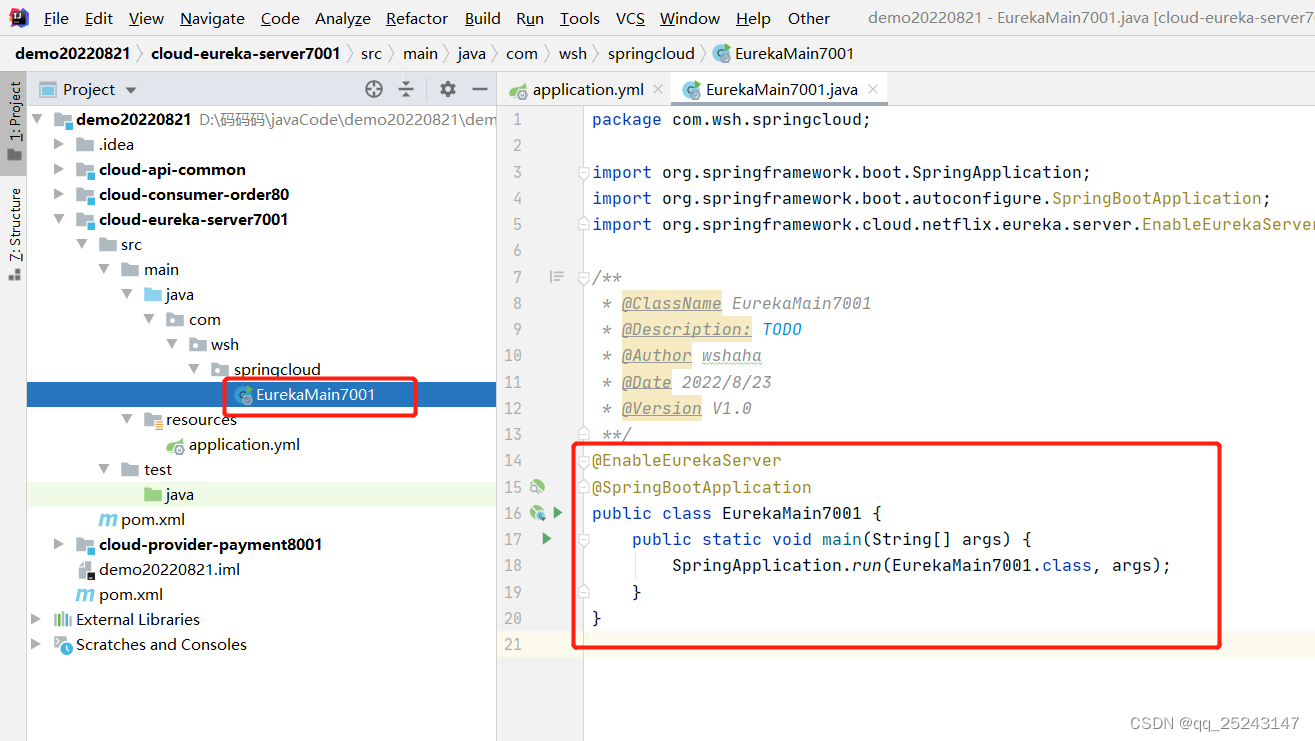1315x741 pixels.
Task: Click the run arrow on line 17
Action: point(546,539)
